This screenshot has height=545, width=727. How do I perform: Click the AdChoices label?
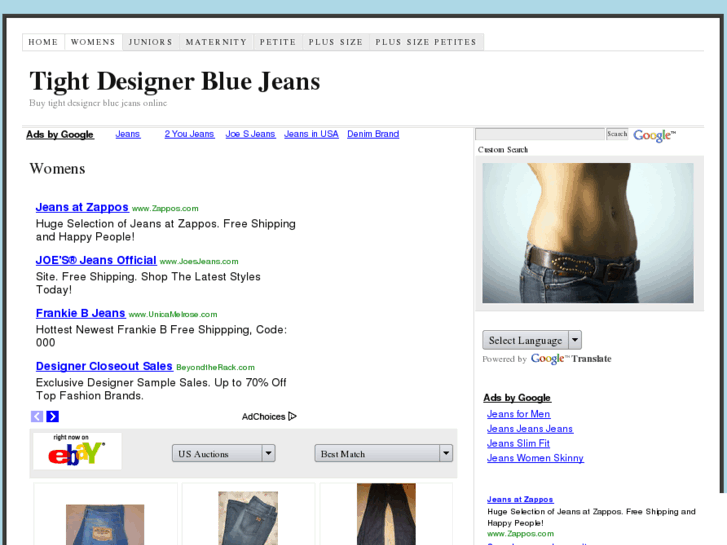[x=263, y=417]
